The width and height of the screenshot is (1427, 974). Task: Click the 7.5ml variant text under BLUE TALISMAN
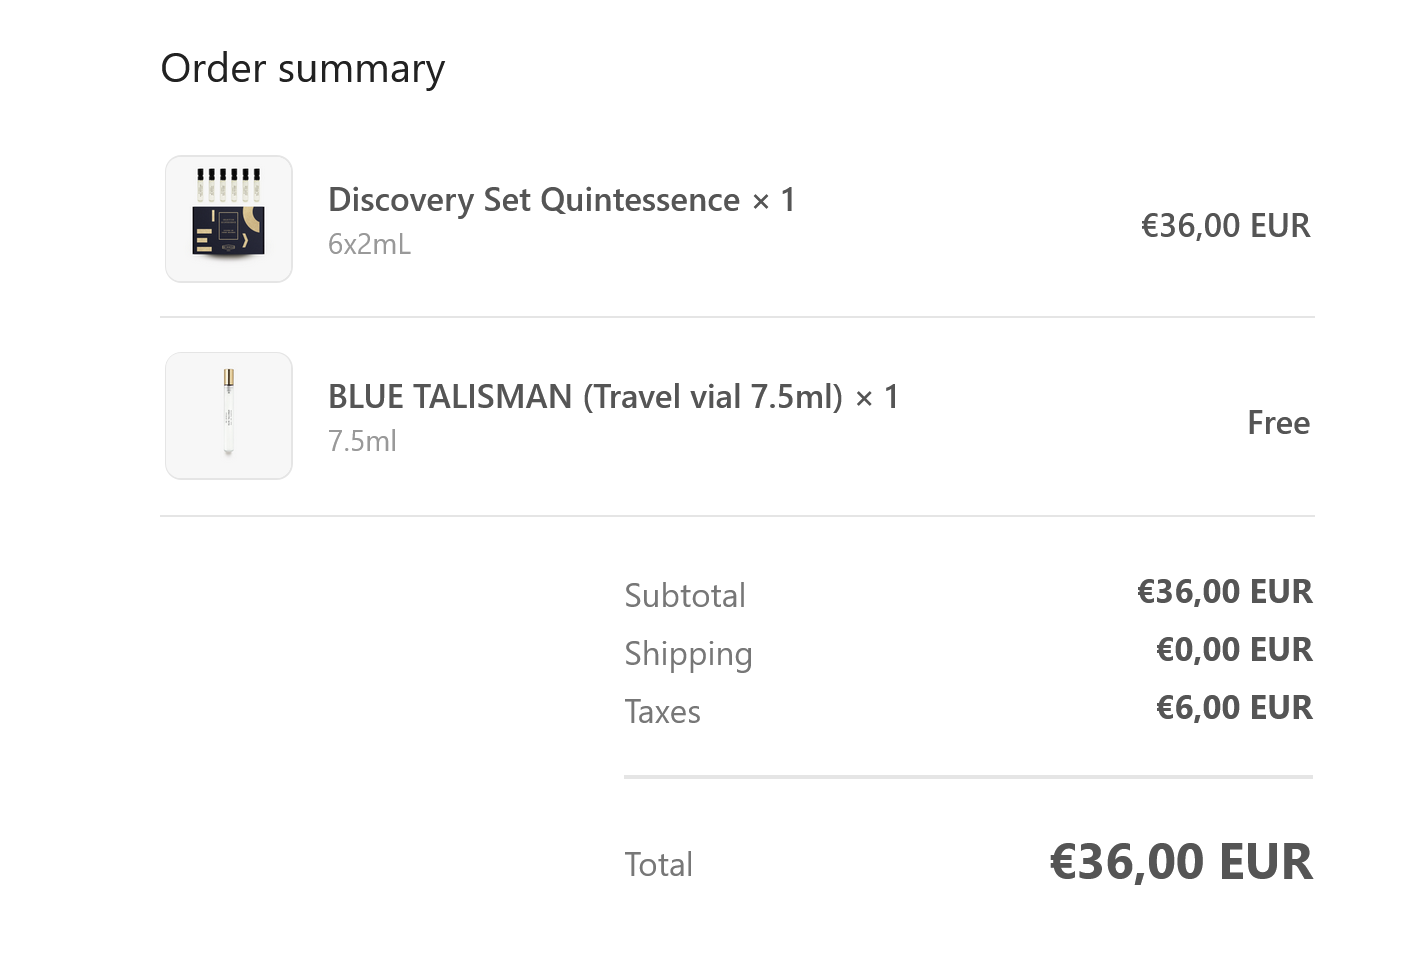(362, 442)
